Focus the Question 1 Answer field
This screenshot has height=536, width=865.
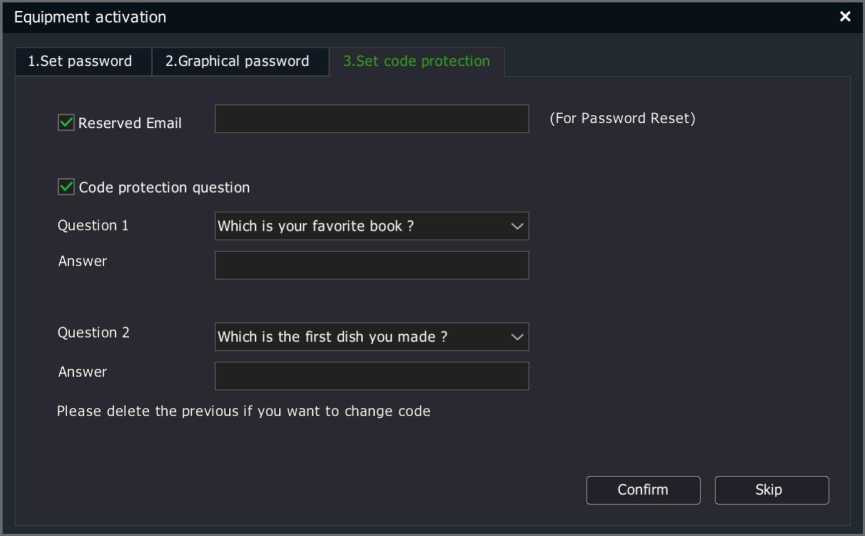pos(371,265)
